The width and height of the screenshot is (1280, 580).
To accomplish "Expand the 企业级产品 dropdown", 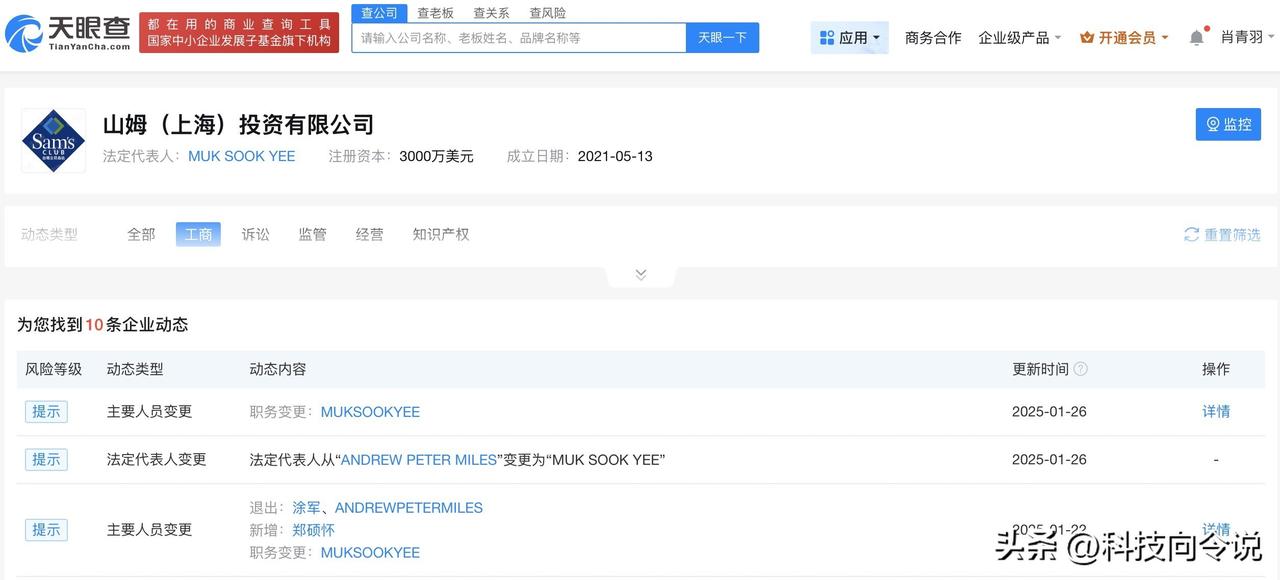I will click(x=1020, y=37).
